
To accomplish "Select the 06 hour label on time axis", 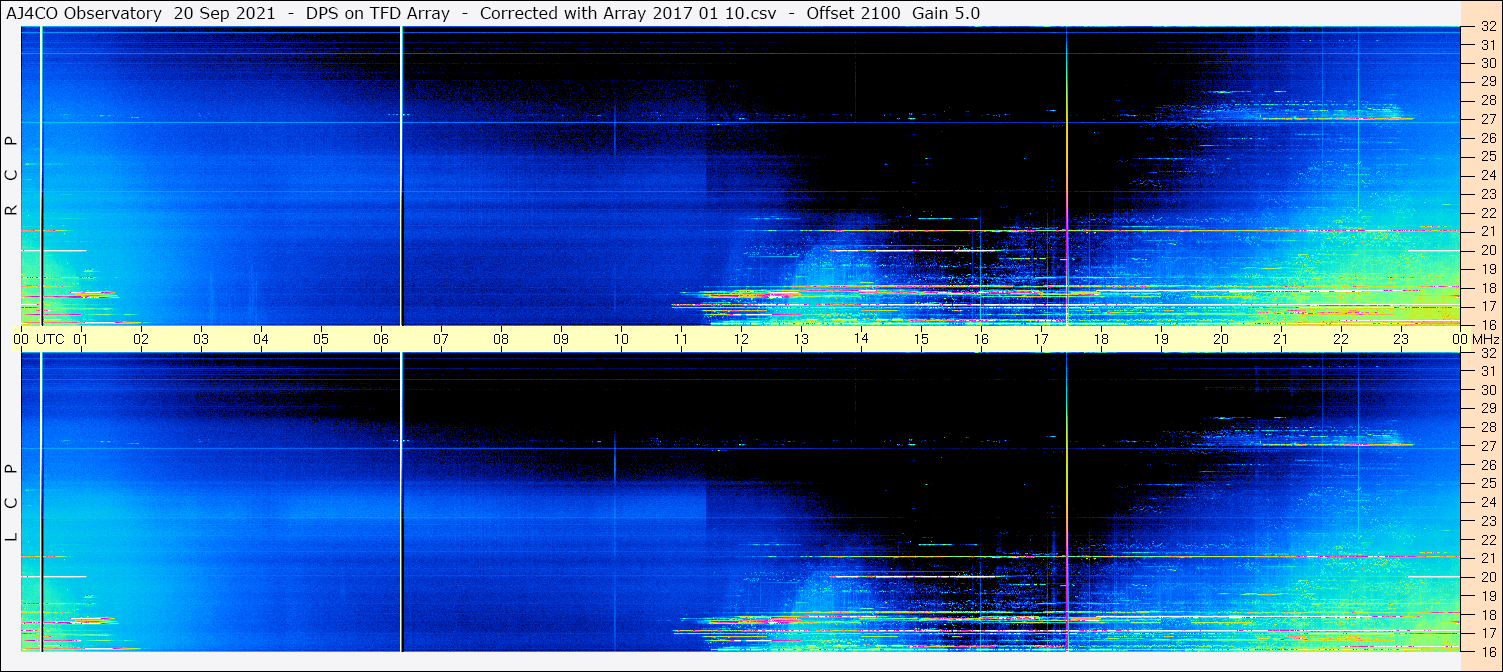I will click(381, 339).
